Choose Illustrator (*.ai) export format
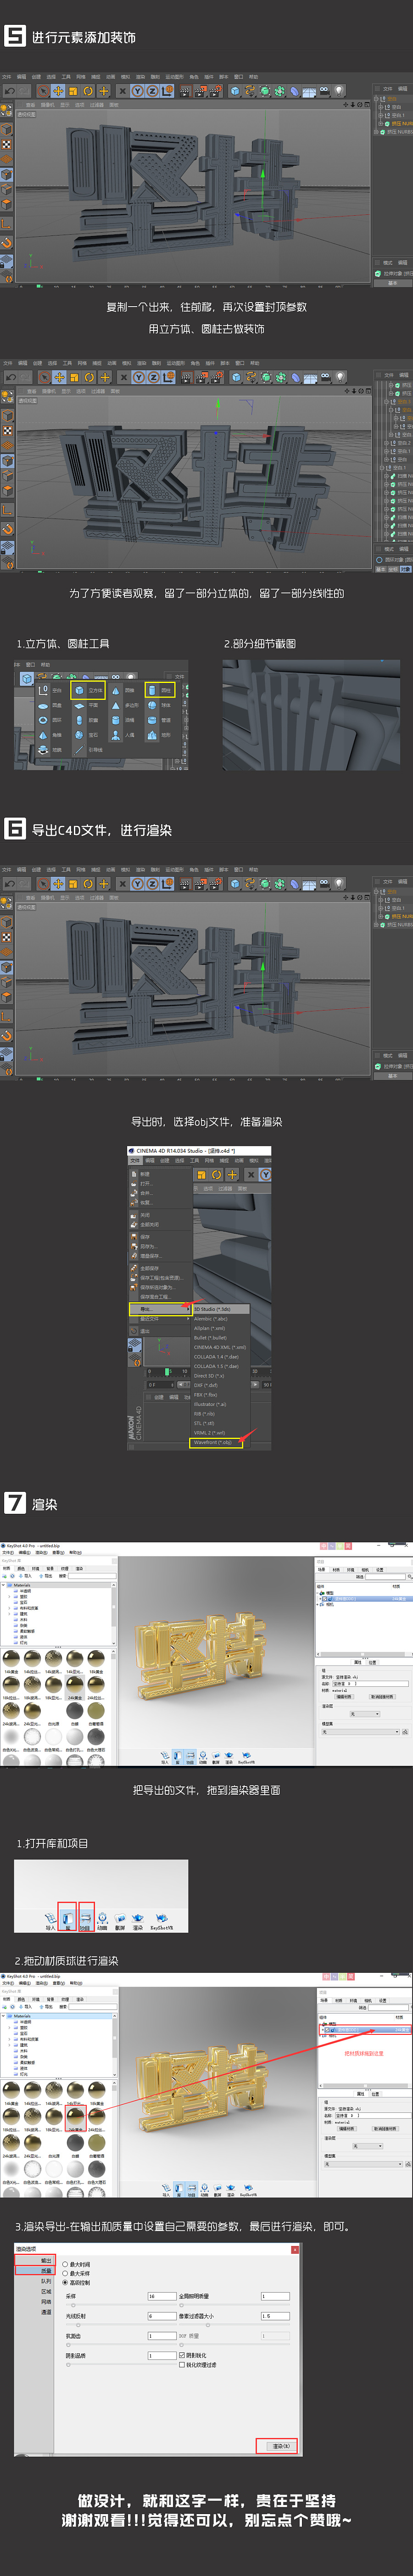Screen dimensions: 413x2576 point(219,1404)
